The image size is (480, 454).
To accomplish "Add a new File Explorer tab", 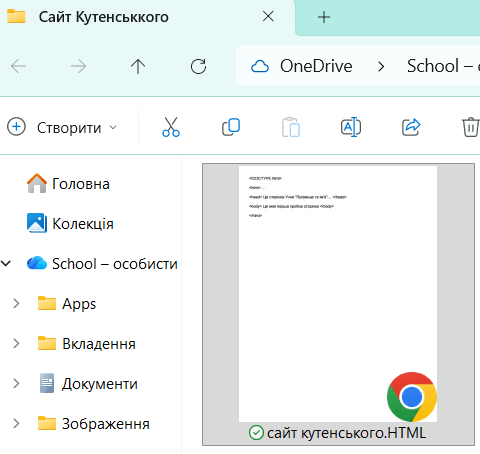I will point(324,17).
